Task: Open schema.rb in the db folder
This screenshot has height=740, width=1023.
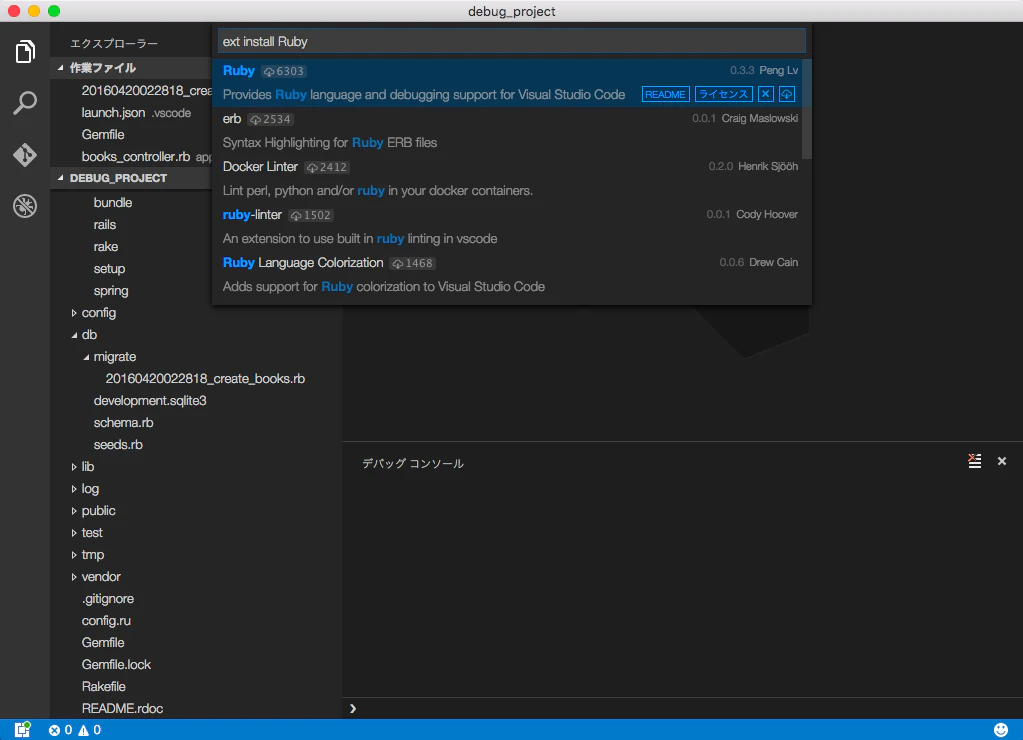Action: pos(123,423)
